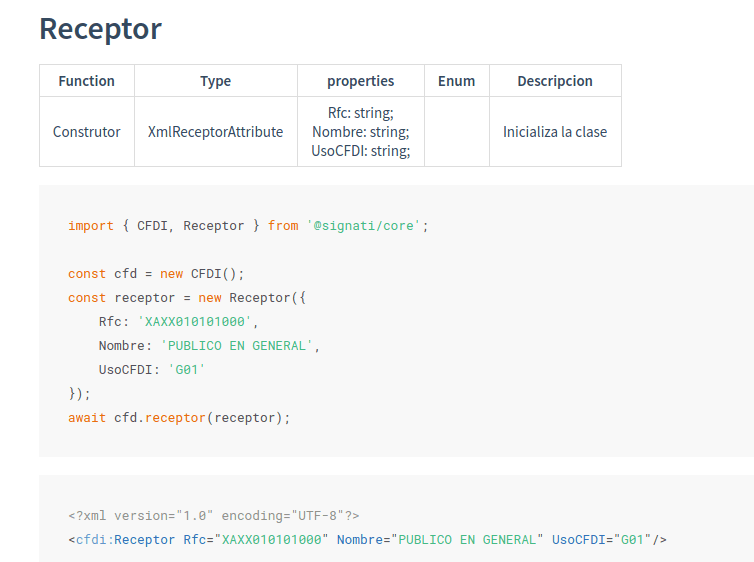This screenshot has height=562, width=754.
Task: Select the Type column header
Action: [215, 81]
